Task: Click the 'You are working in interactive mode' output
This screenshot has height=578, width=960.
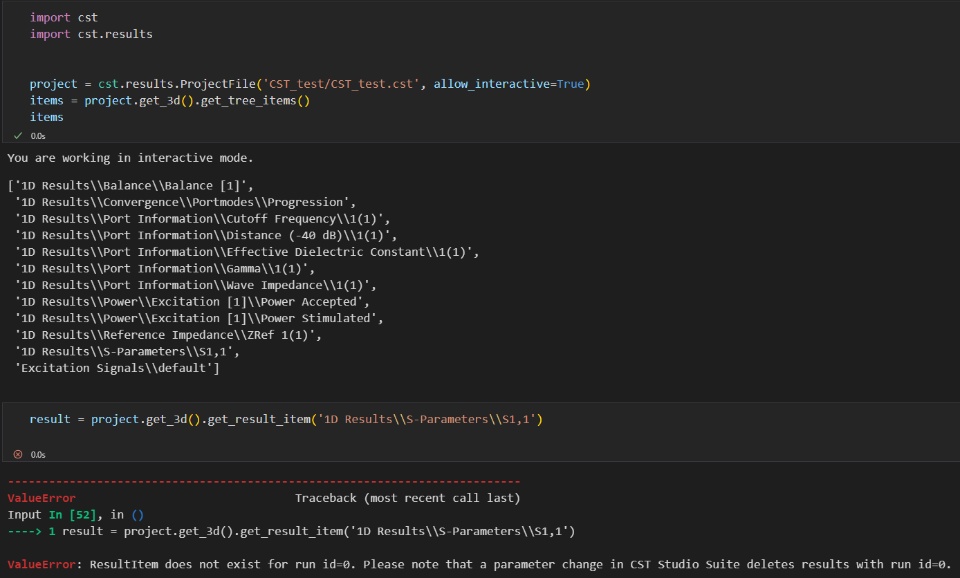Action: pyautogui.click(x=130, y=158)
